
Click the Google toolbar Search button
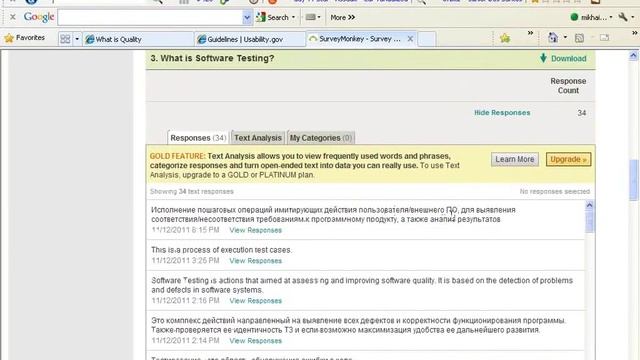tap(273, 18)
